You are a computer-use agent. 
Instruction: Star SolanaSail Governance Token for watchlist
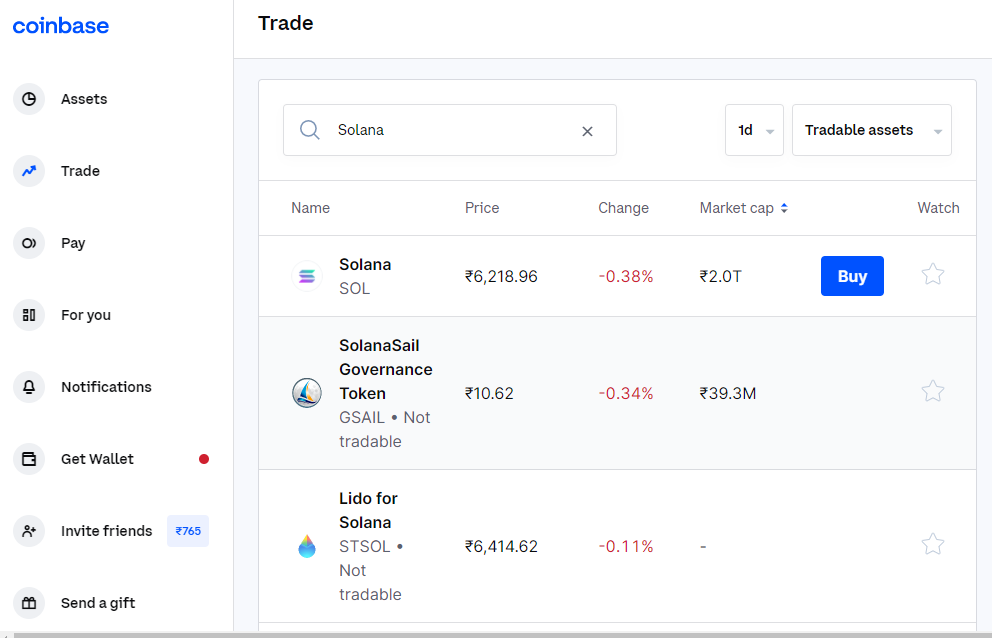point(932,391)
